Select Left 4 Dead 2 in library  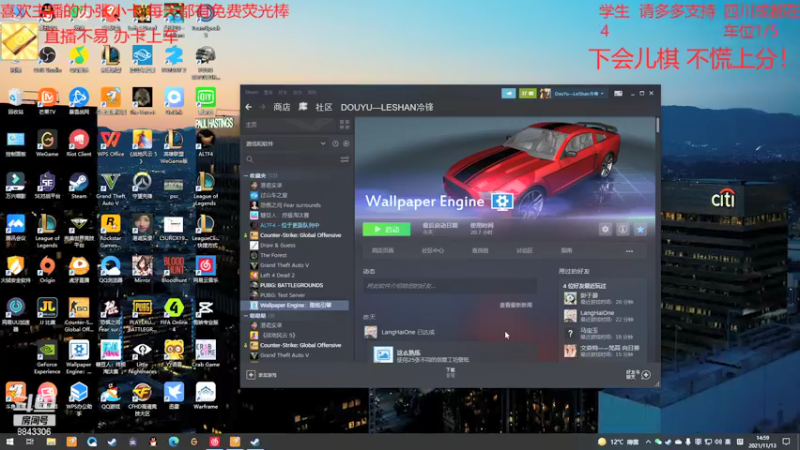coord(277,275)
